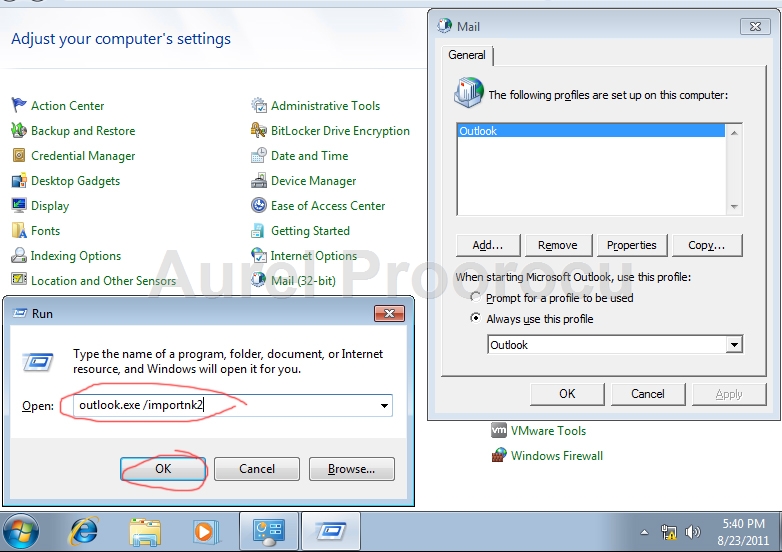Expand the Outlook profile dropdown

click(x=734, y=345)
